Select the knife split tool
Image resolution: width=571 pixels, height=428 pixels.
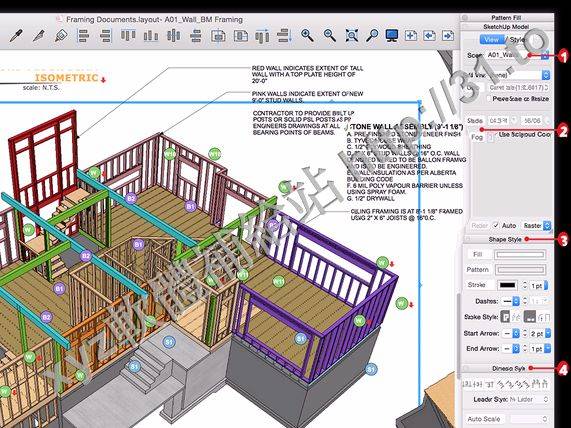coord(38,36)
